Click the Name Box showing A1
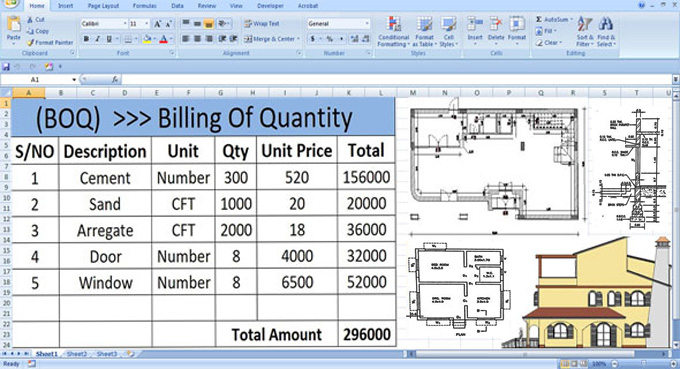The width and height of the screenshot is (680, 369). (x=35, y=80)
